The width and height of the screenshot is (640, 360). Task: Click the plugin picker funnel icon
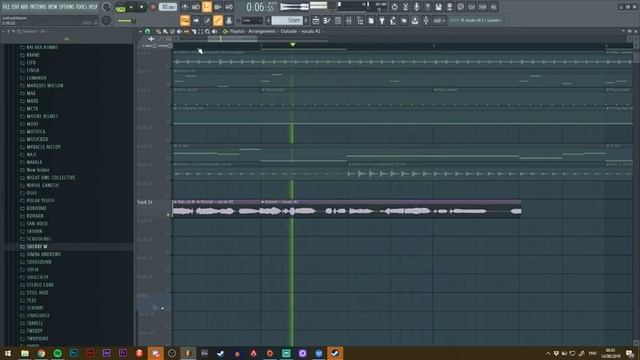tap(382, 20)
